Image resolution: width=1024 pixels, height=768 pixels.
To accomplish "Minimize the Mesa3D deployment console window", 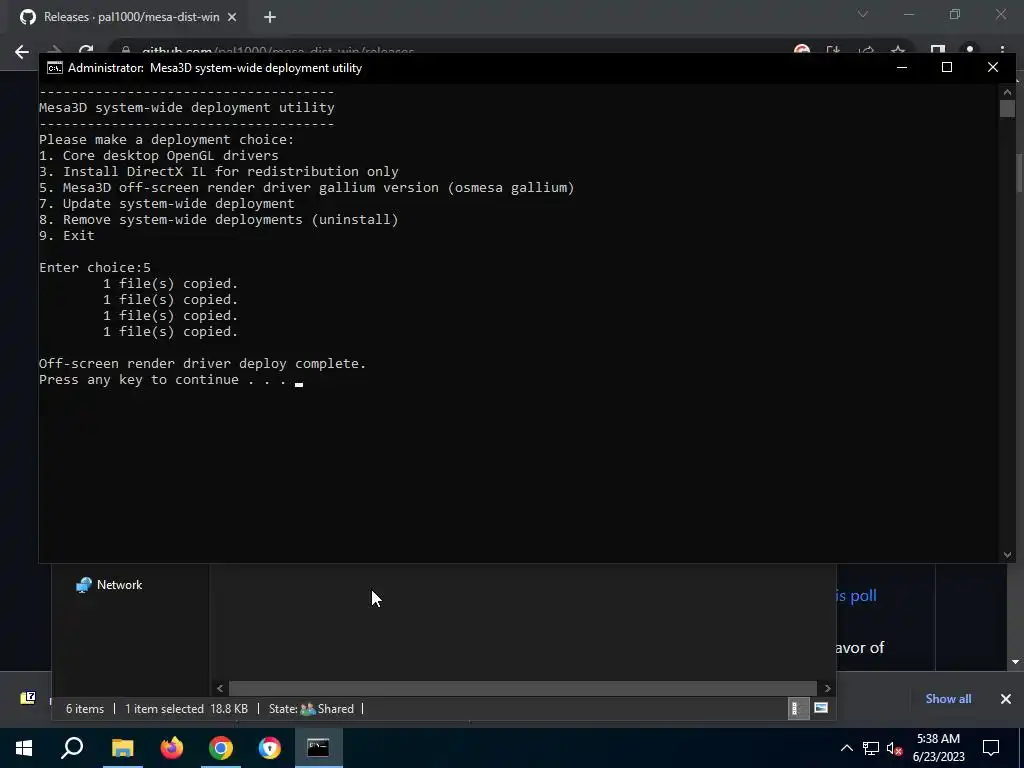I will click(902, 67).
